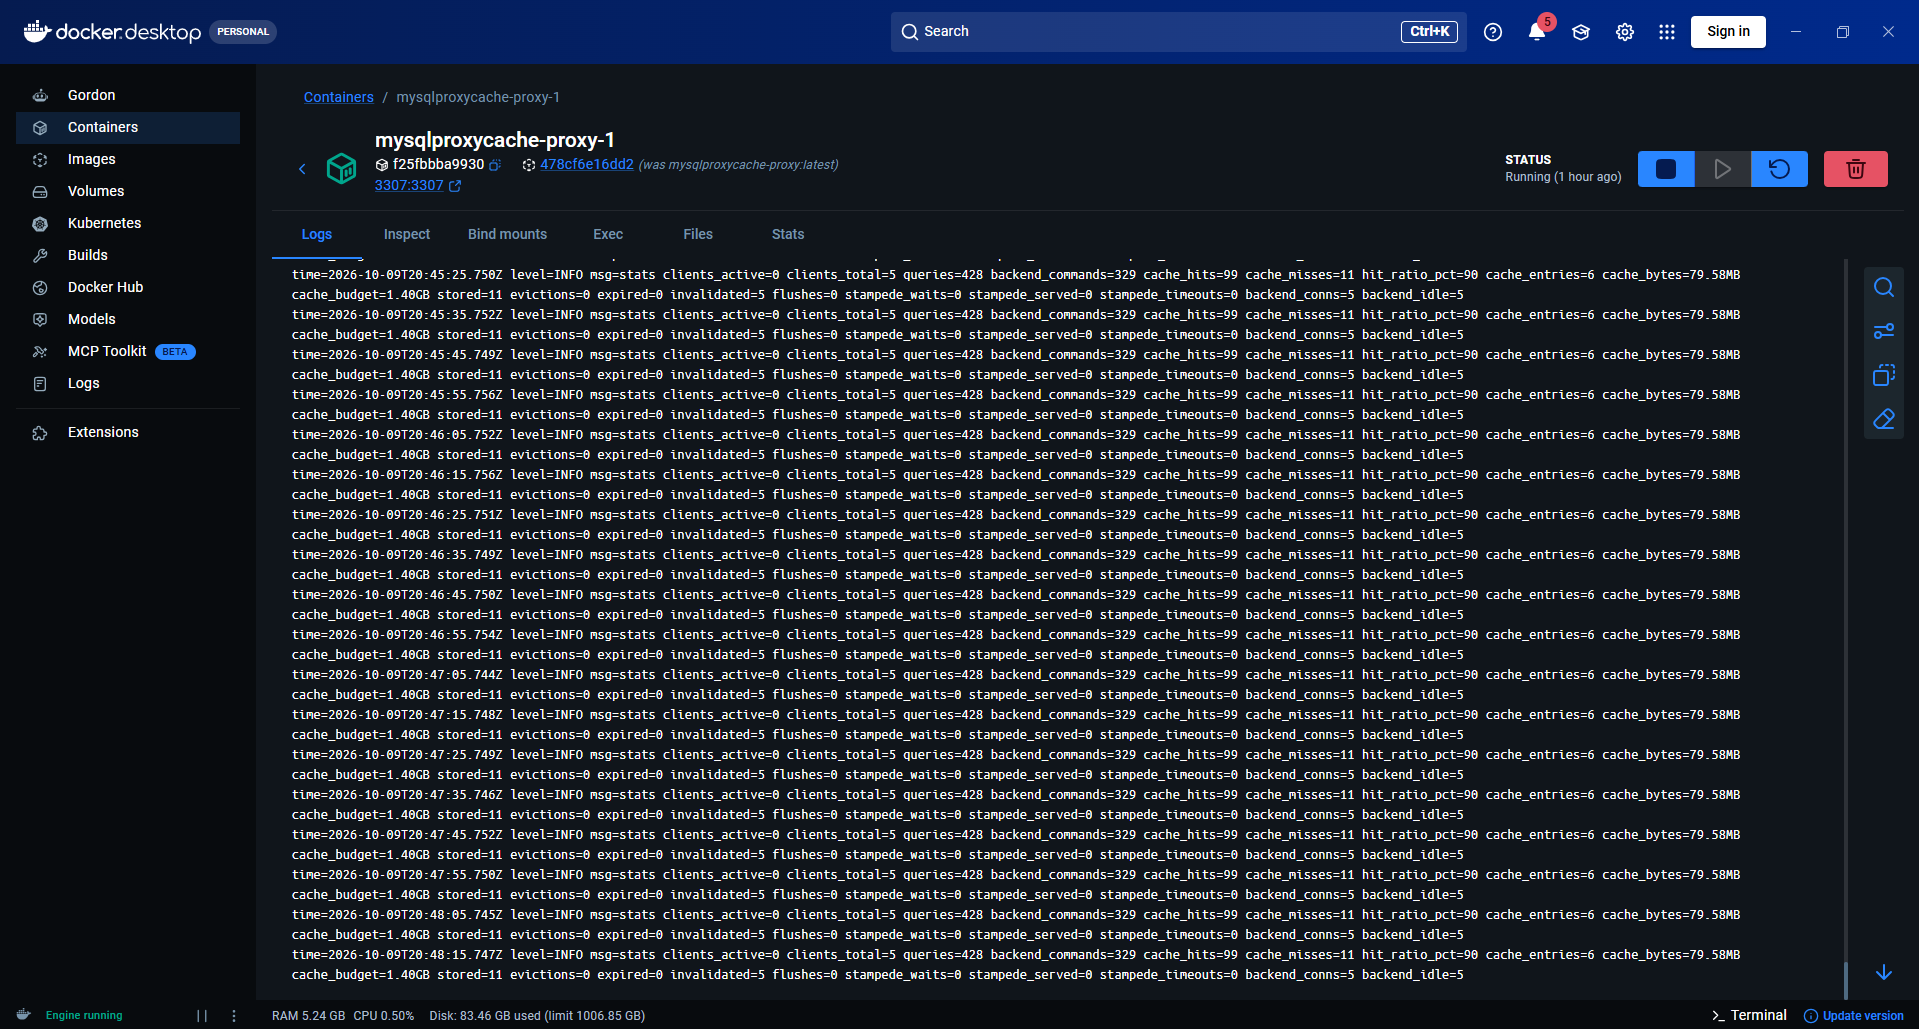The height and width of the screenshot is (1029, 1919).
Task: Copy logs to clipboard
Action: 1884,375
